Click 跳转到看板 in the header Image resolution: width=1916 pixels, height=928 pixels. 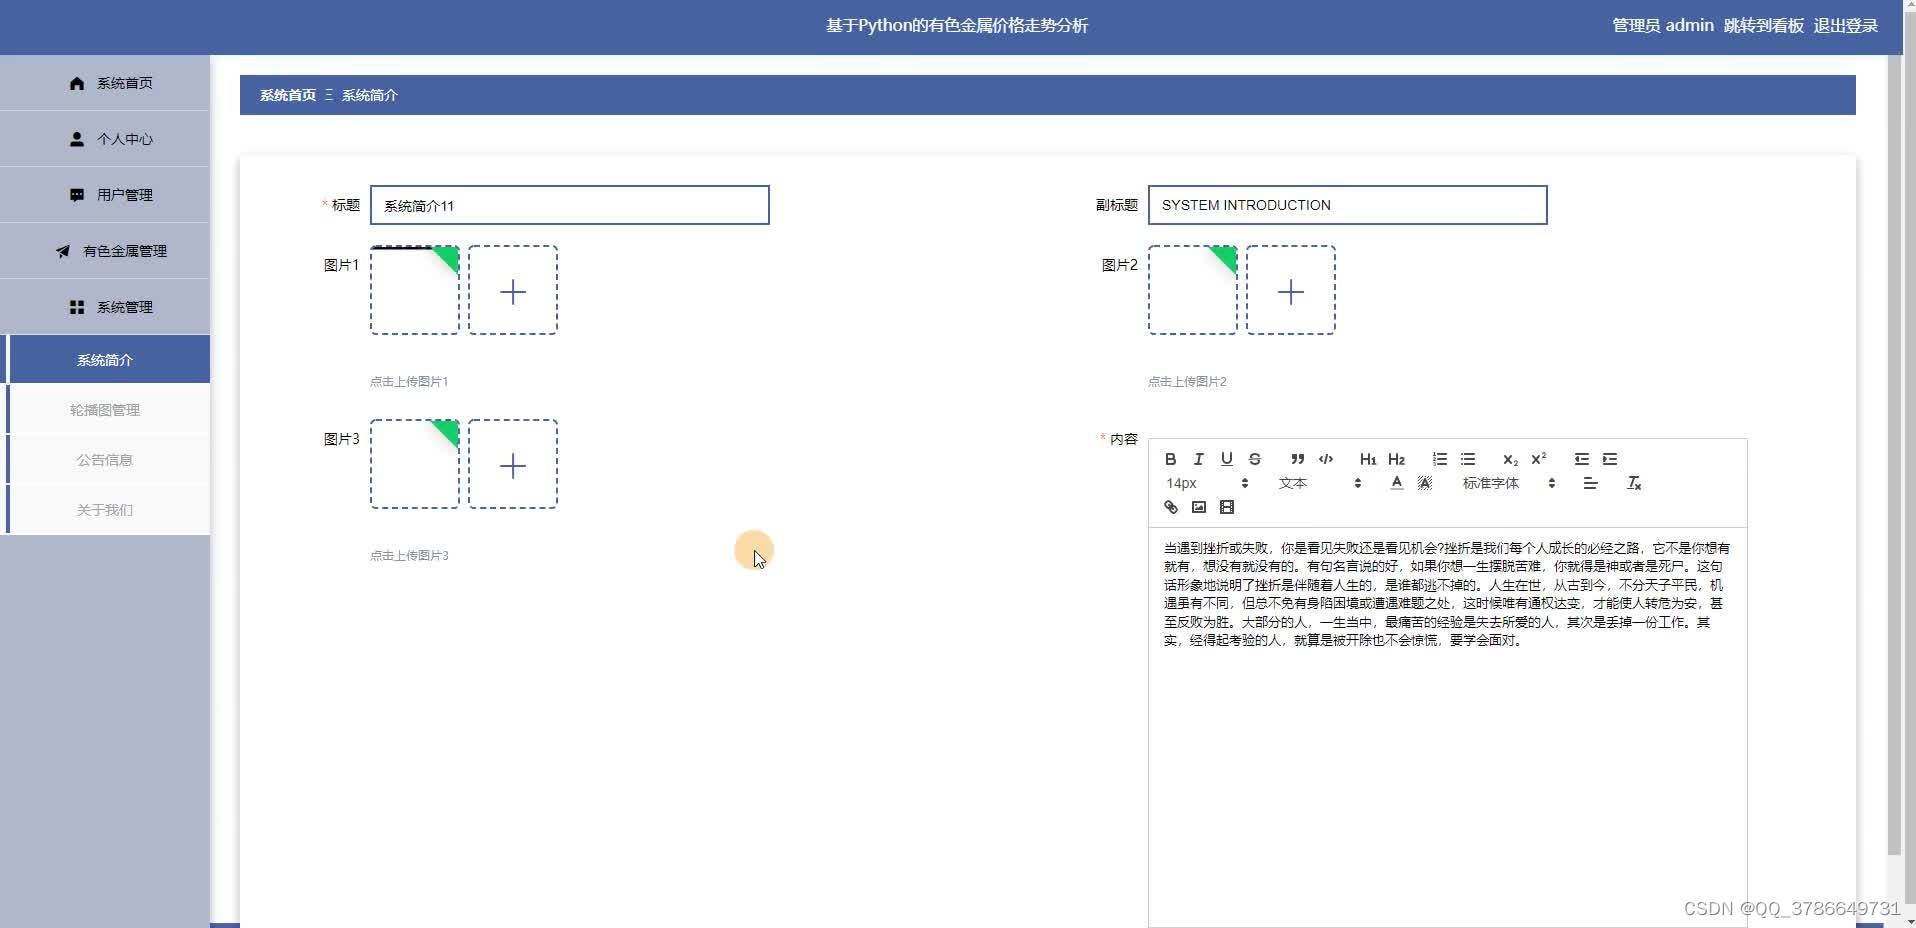[x=1764, y=26]
